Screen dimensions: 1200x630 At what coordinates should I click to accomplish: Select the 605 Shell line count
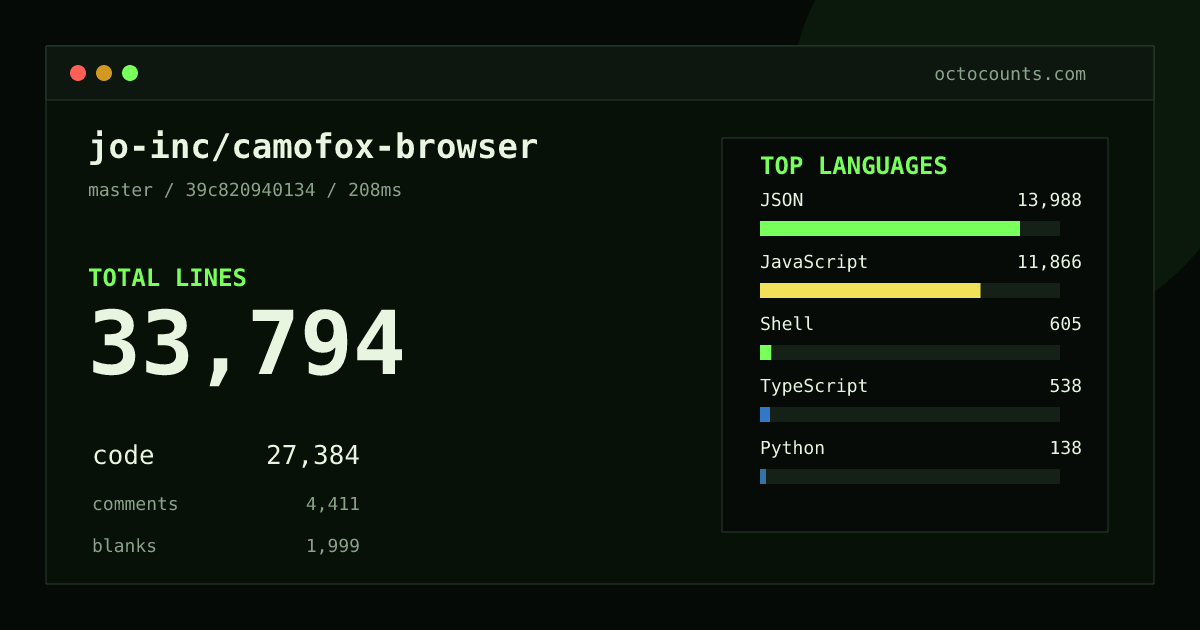tap(1065, 324)
